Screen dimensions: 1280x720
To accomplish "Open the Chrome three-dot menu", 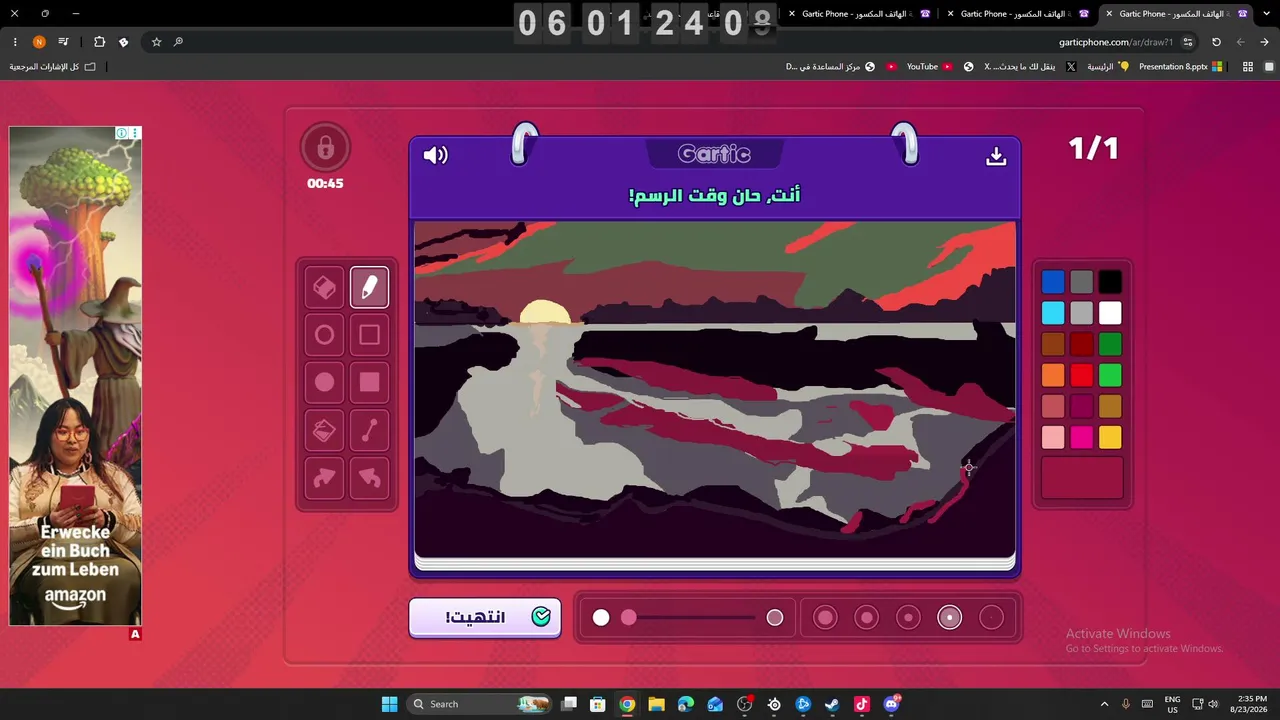I will pyautogui.click(x=15, y=42).
